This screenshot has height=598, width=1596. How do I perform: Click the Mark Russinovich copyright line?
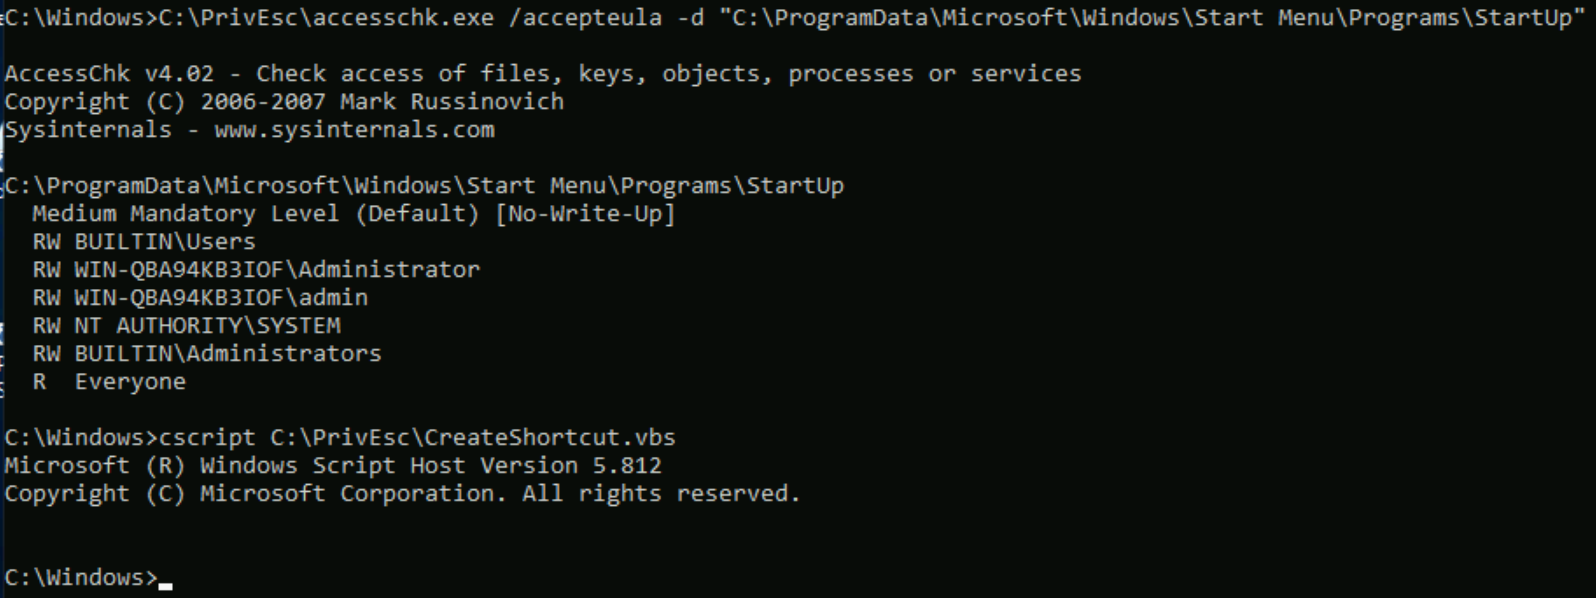pyautogui.click(x=284, y=102)
